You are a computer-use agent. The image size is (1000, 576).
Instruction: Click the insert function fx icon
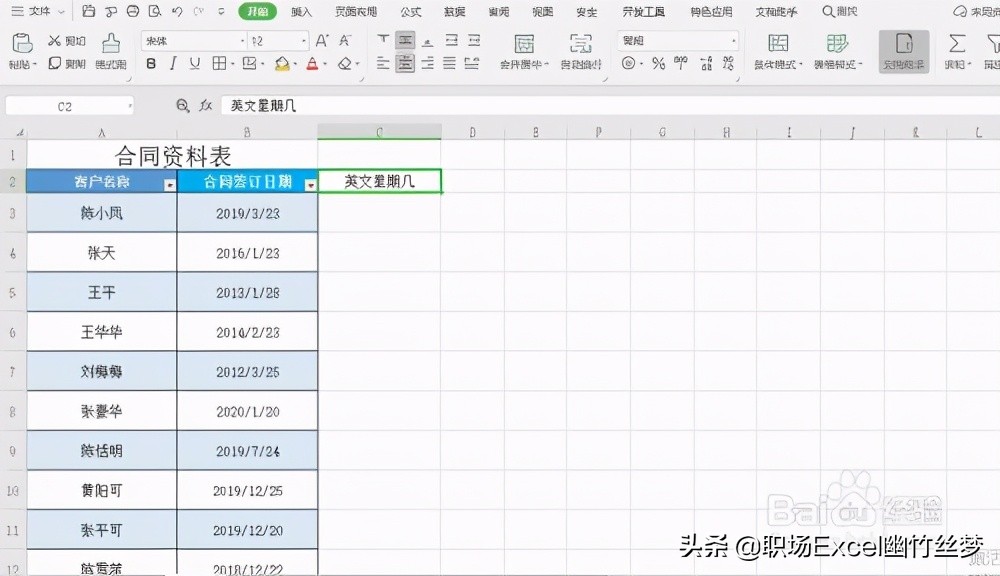(x=205, y=105)
